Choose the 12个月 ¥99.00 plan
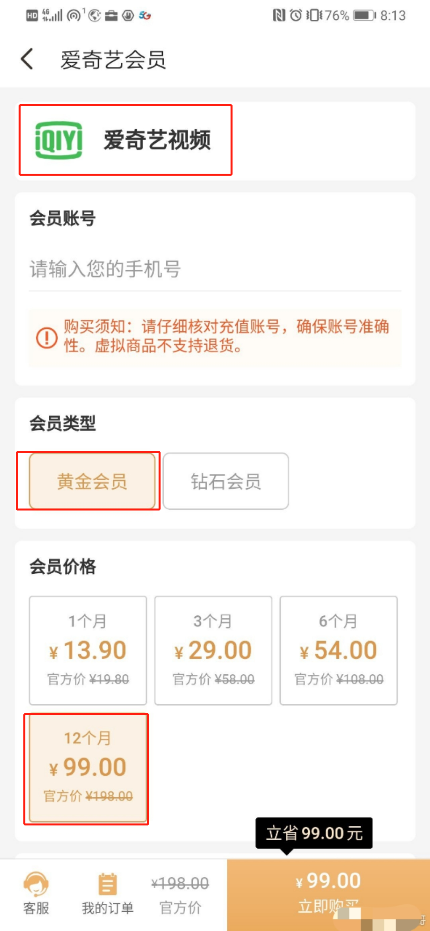 click(88, 768)
